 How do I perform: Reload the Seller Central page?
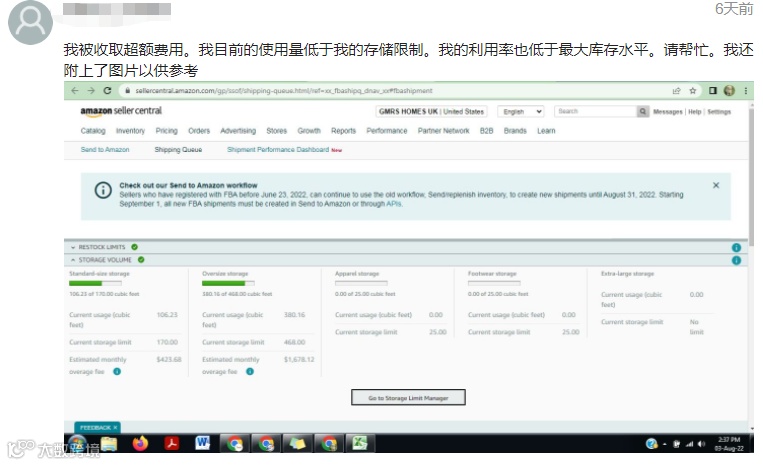click(108, 90)
